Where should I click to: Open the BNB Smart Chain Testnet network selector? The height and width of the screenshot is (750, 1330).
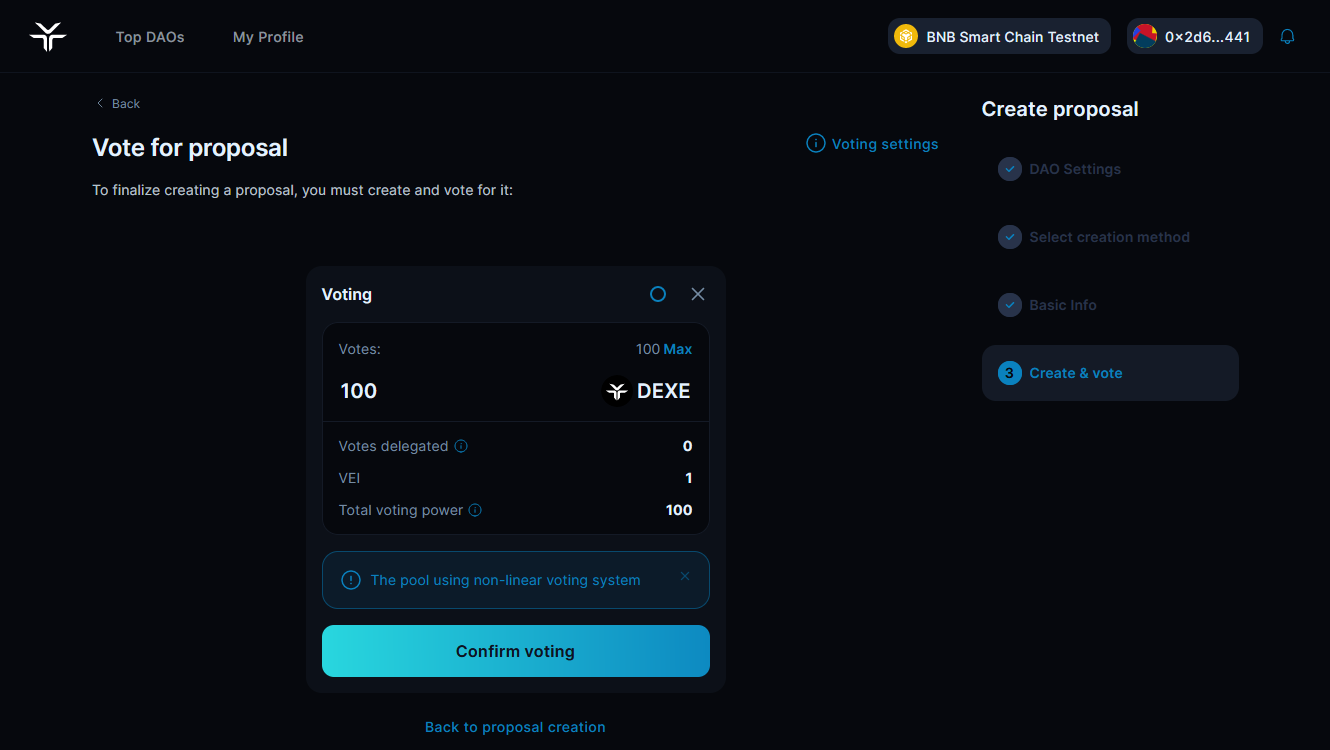click(x=999, y=37)
